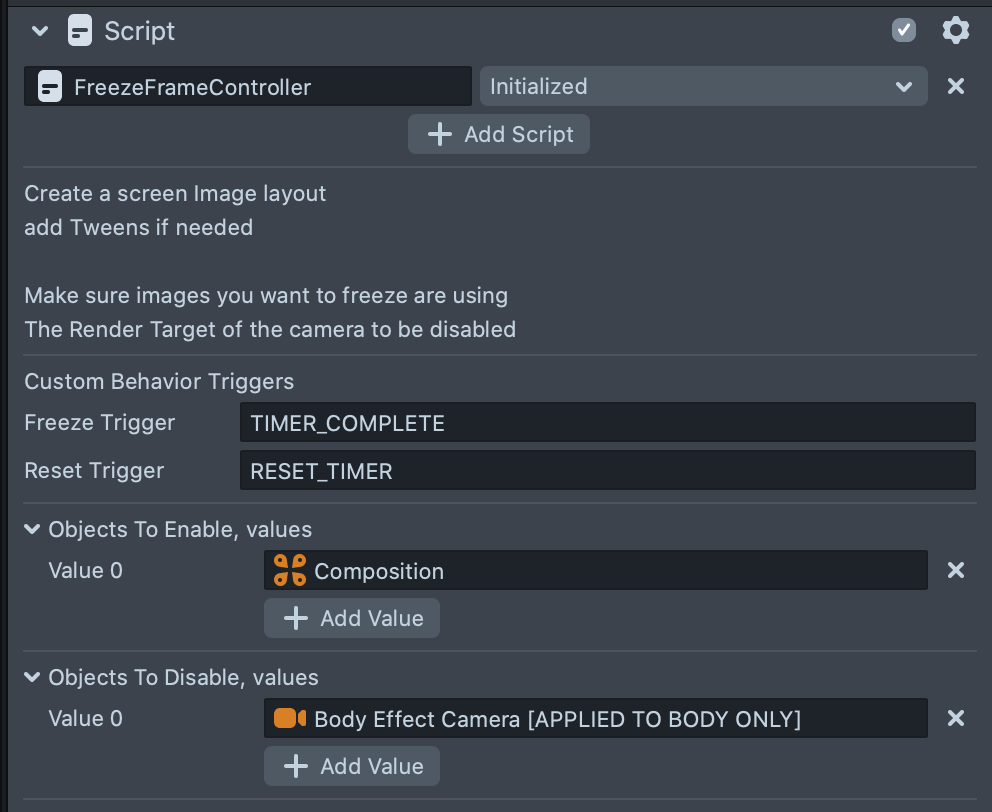
Task: Collapse the Objects To Disable list
Action: [33, 678]
